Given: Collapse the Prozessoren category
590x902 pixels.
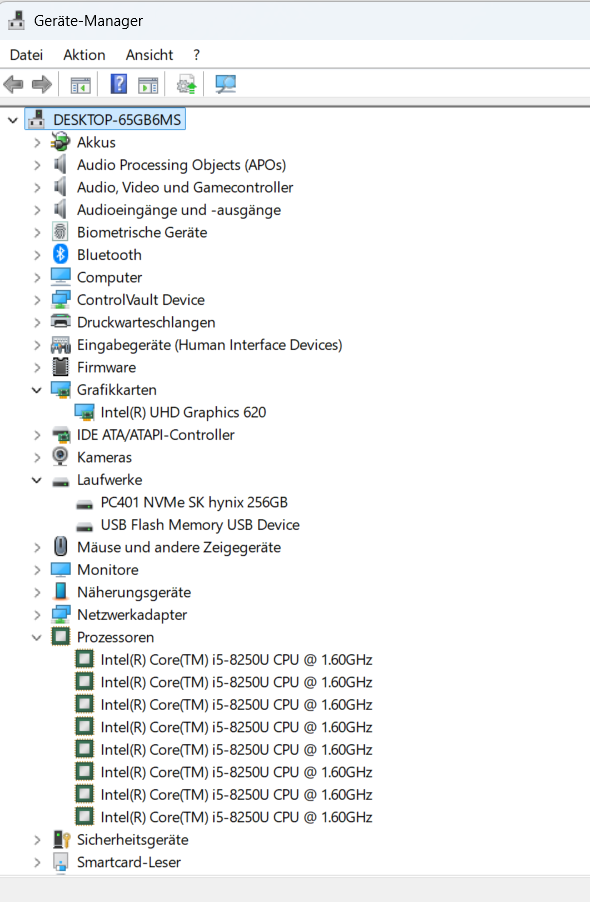Looking at the screenshot, I should tap(37, 637).
